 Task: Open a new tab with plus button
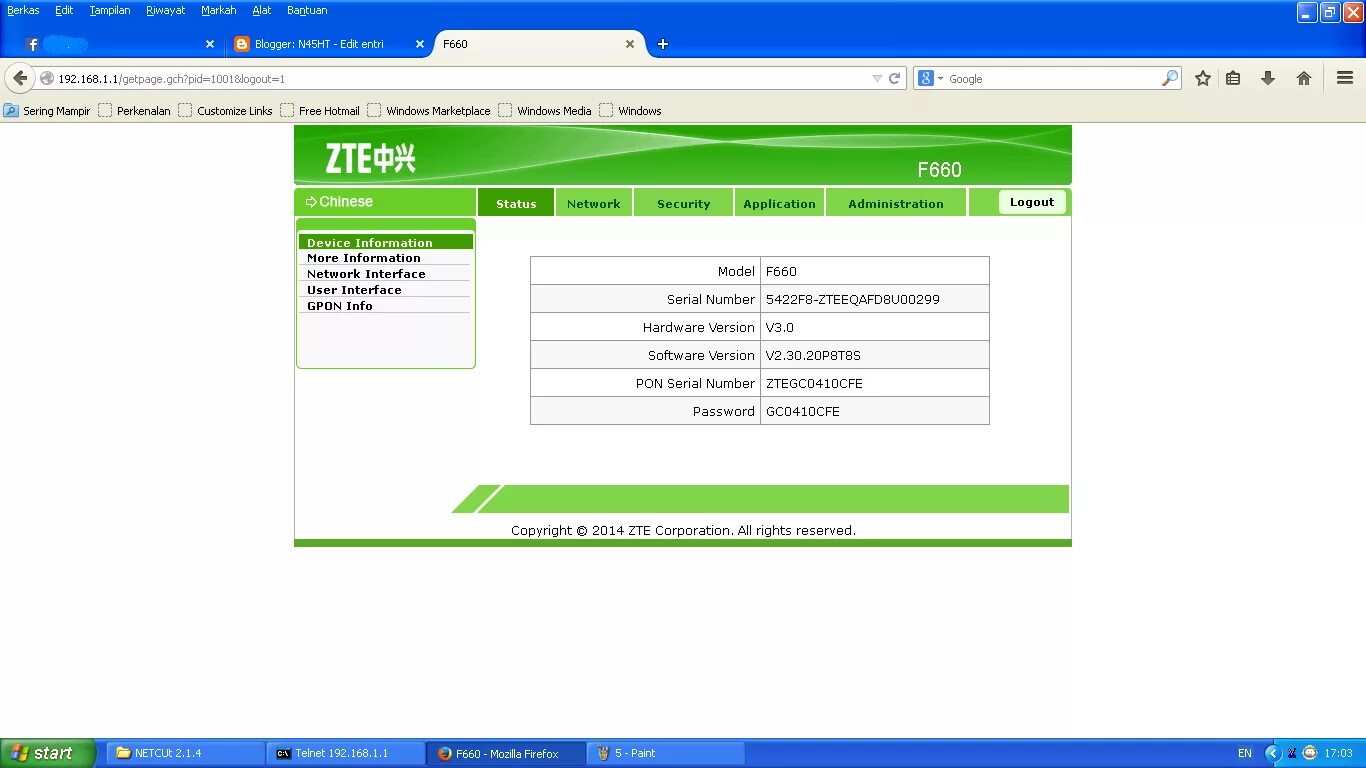click(x=662, y=44)
